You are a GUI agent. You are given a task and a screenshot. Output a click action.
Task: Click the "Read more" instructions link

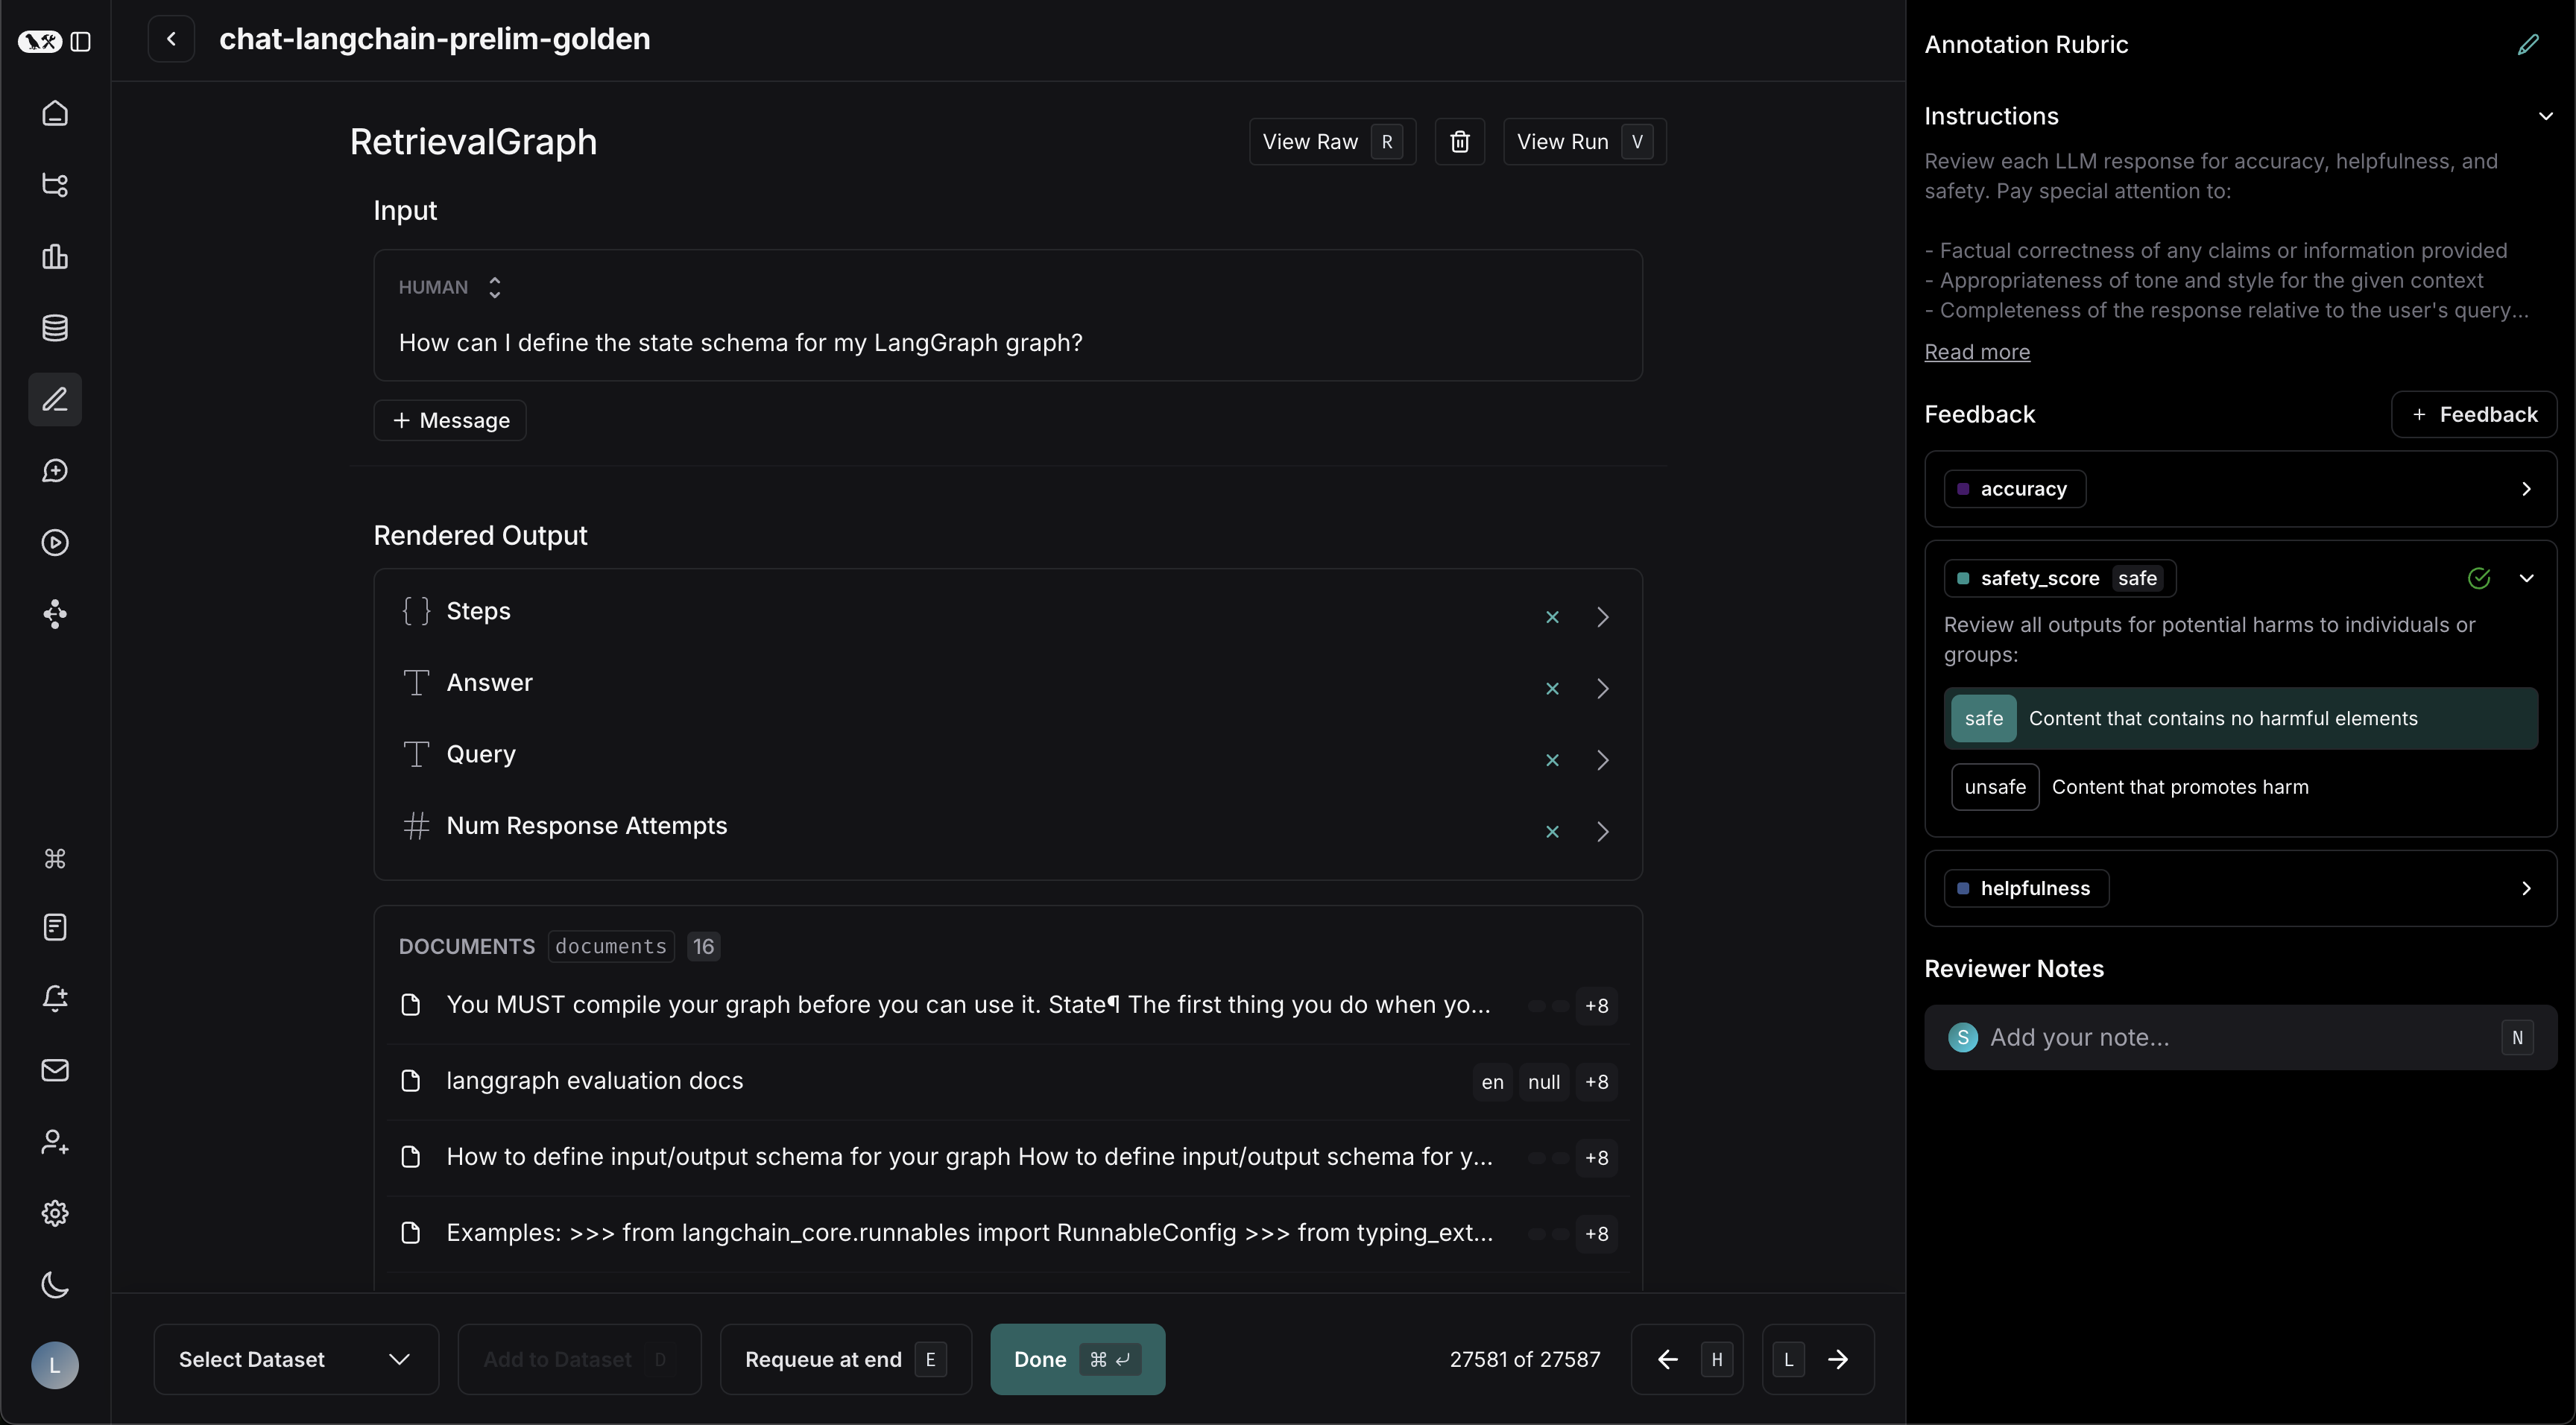[x=1976, y=352]
